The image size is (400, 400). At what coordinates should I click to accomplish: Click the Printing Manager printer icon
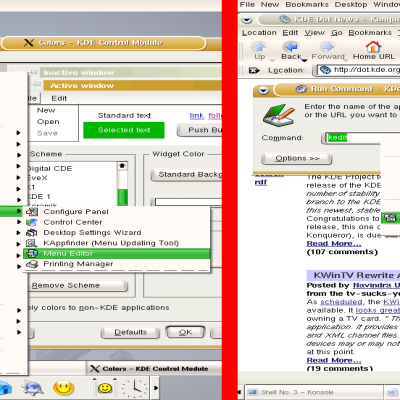tap(32, 264)
